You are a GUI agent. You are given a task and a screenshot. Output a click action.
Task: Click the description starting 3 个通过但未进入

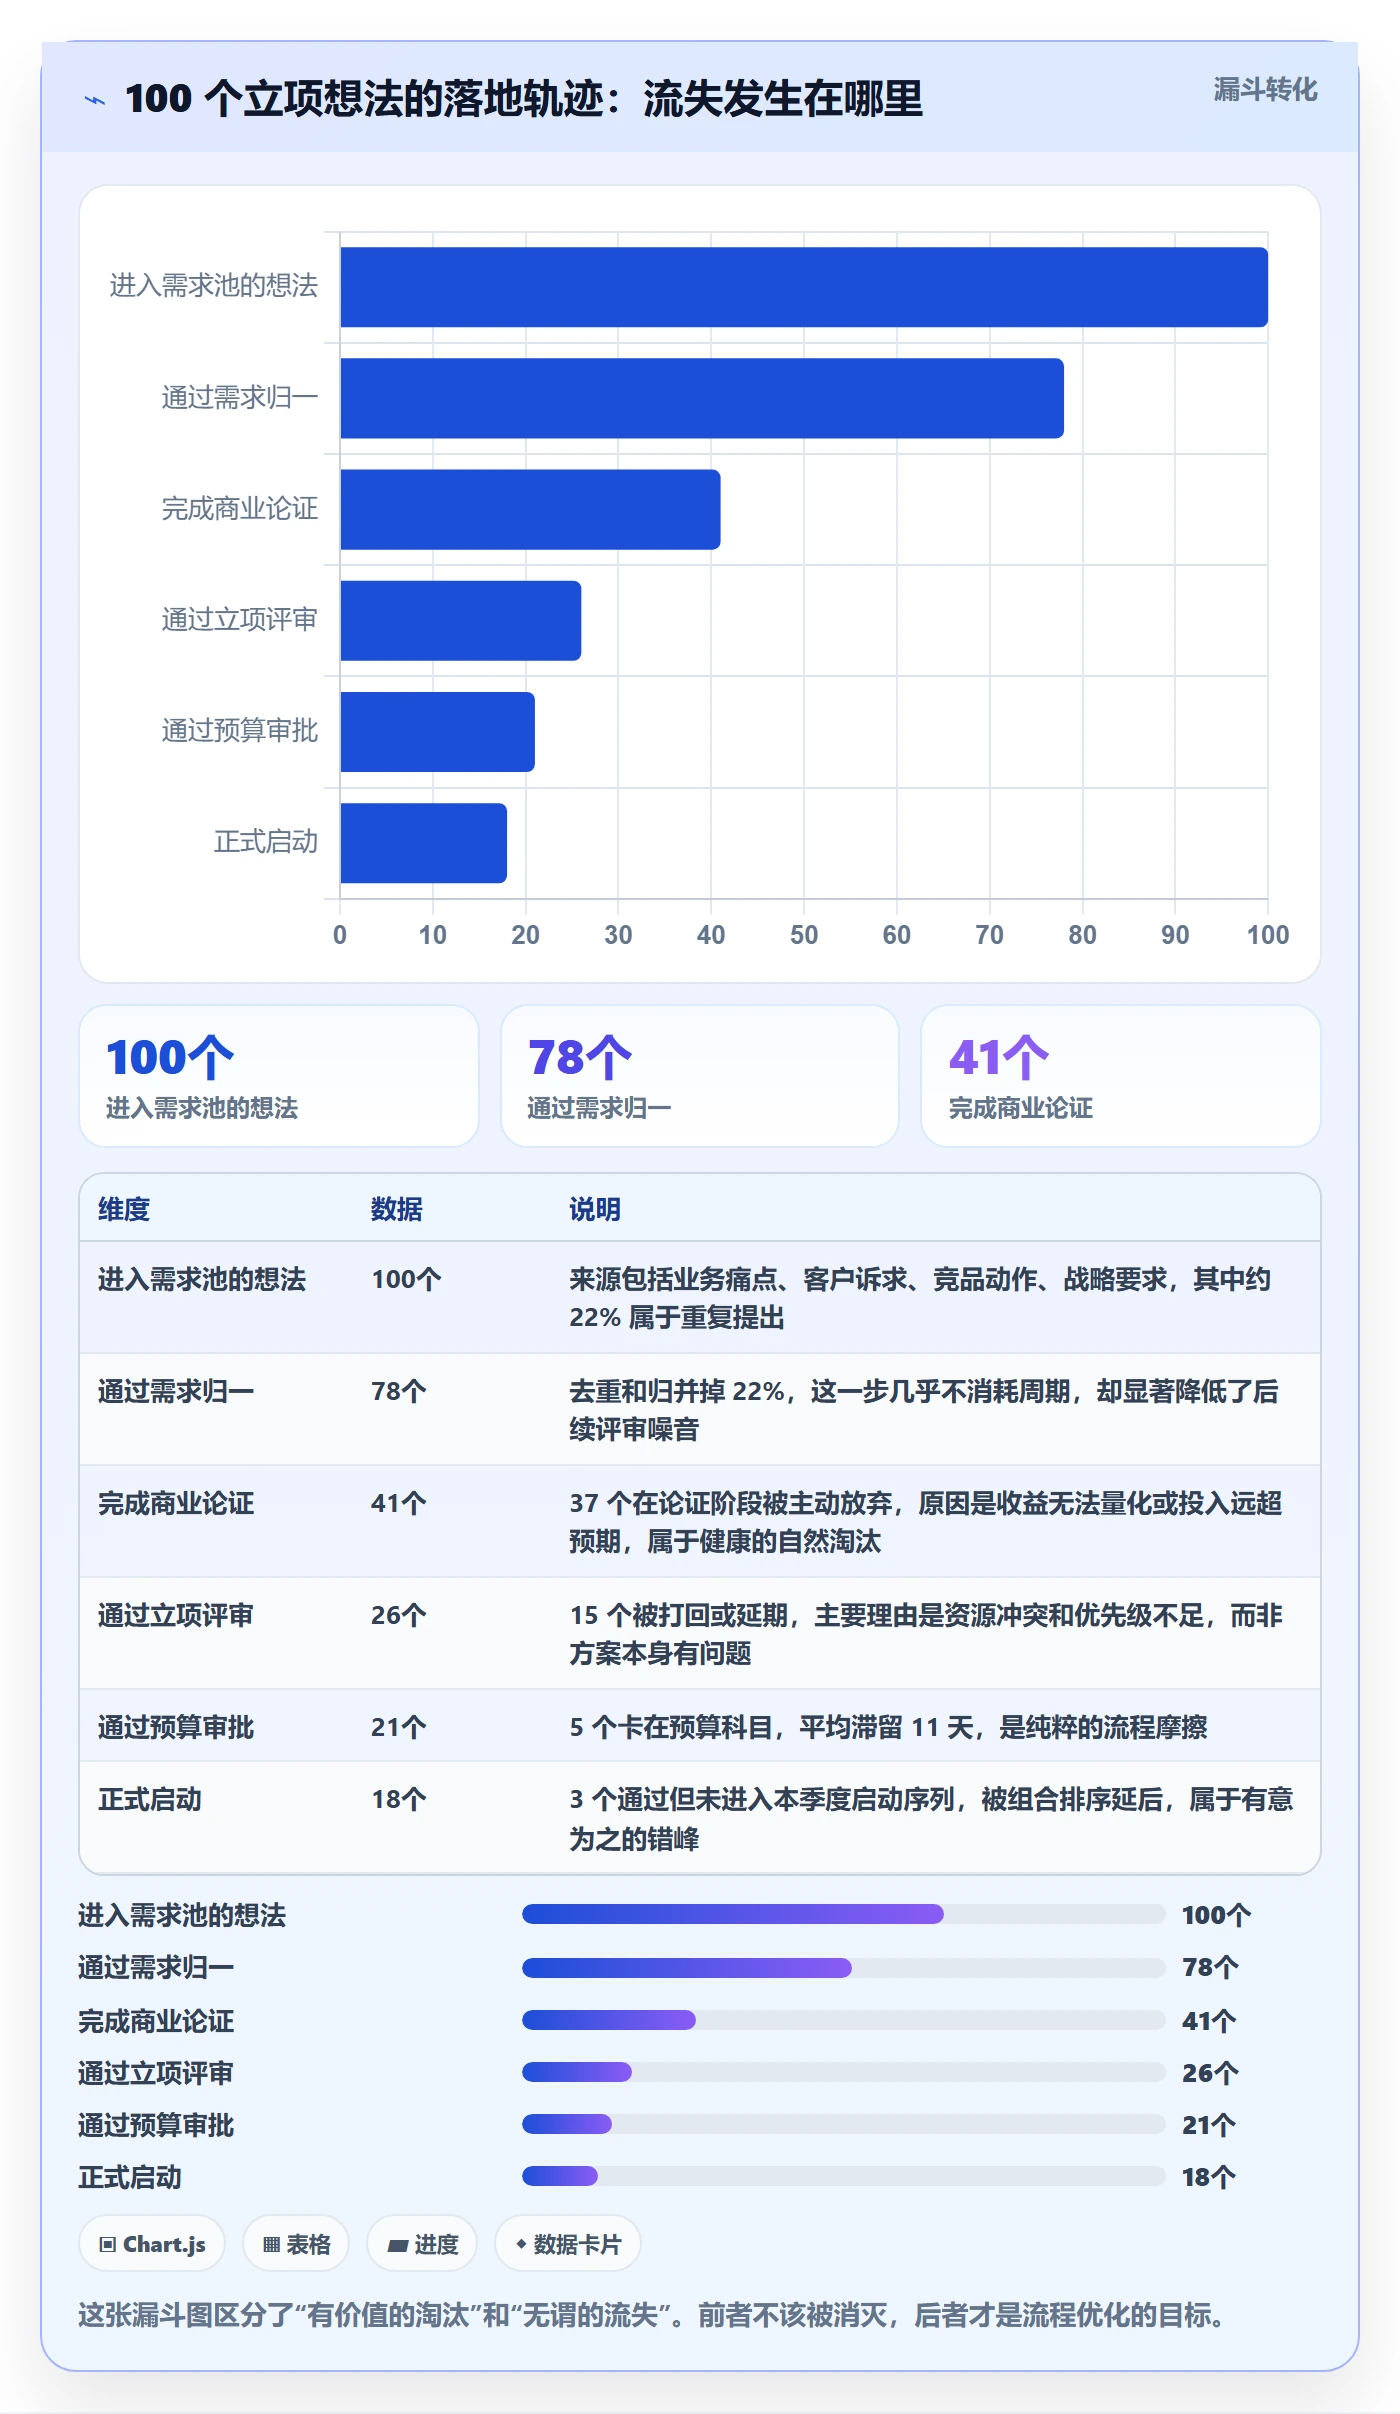click(x=931, y=1819)
